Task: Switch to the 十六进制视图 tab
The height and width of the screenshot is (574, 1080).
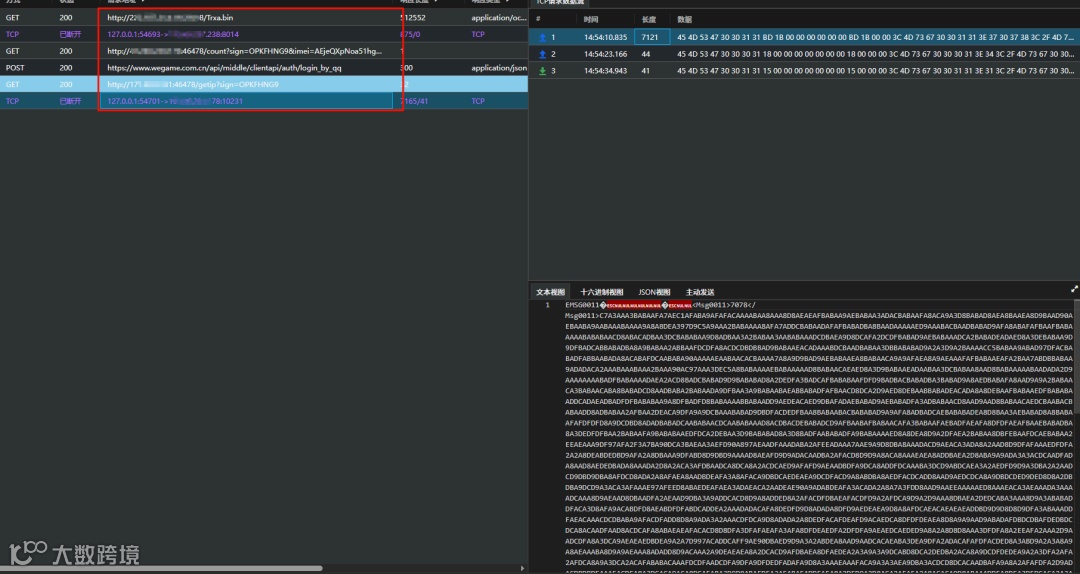Action: [x=601, y=292]
